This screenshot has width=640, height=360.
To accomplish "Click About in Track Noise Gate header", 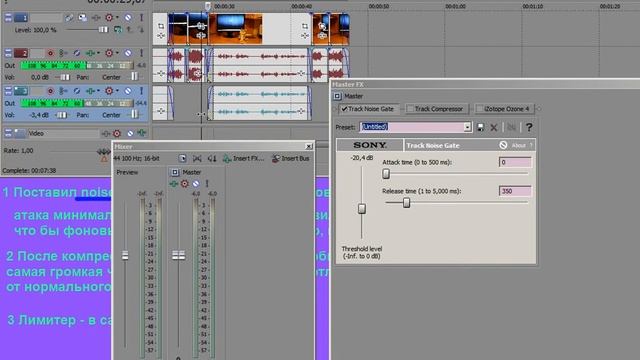I will (x=518, y=145).
